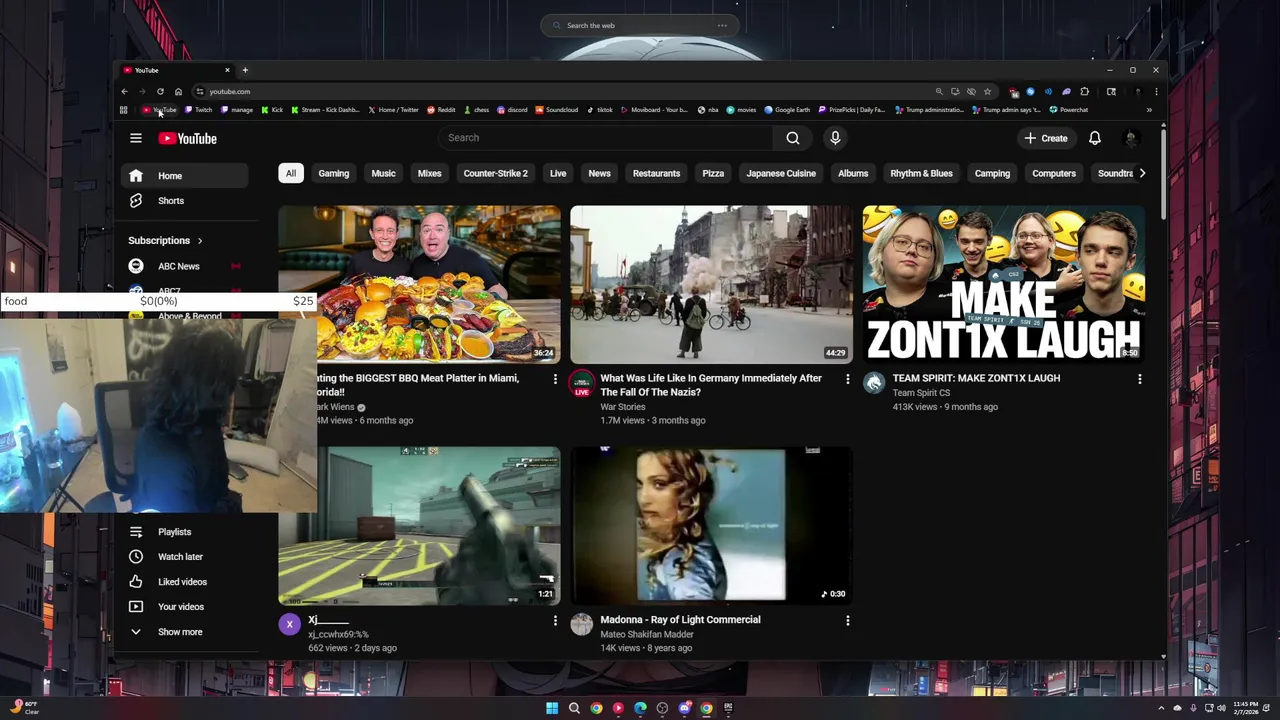Open the Windows Start button
The width and height of the screenshot is (1280, 720).
552,708
